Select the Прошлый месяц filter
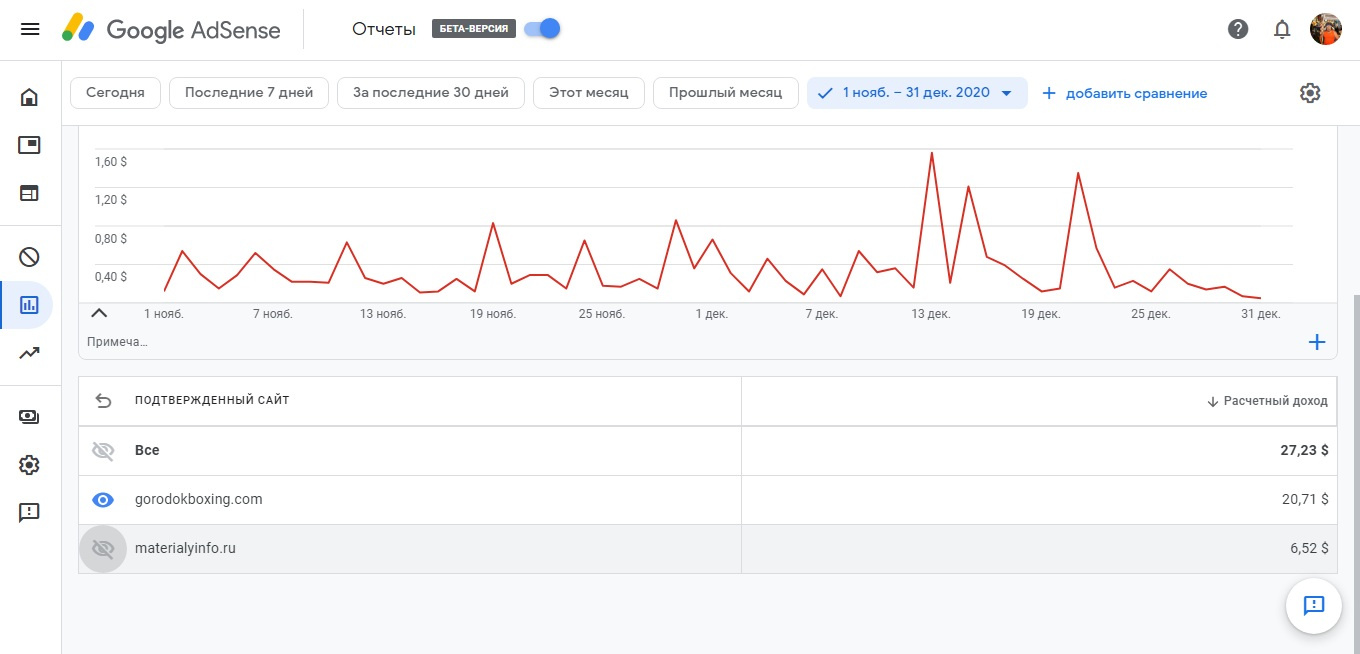1360x654 pixels. pyautogui.click(x=725, y=93)
